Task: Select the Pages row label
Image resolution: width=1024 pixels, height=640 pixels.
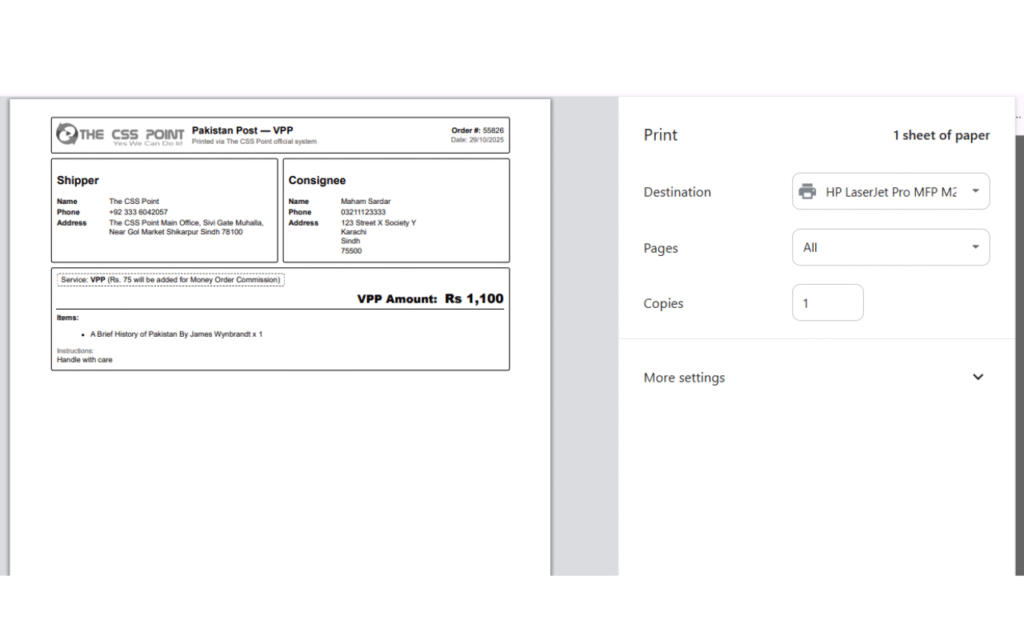Action: (x=660, y=247)
